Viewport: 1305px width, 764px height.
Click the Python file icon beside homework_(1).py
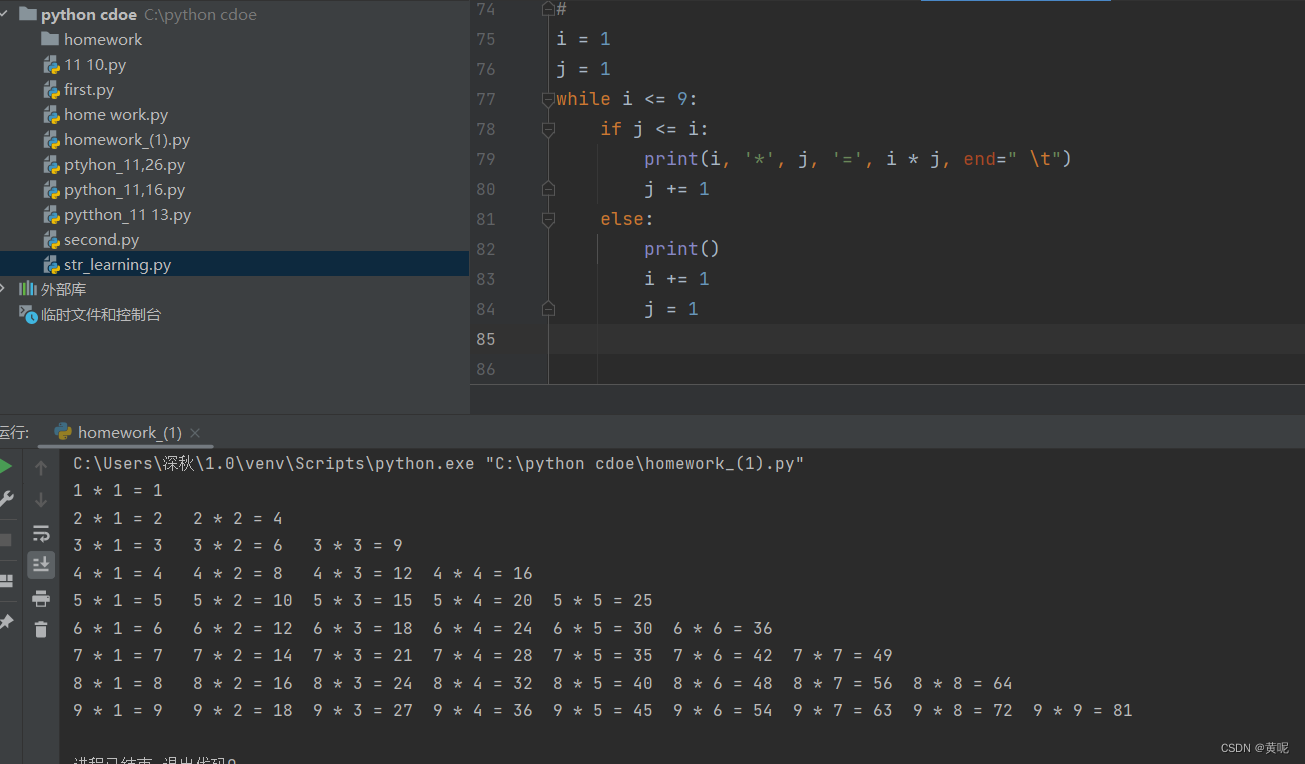tap(51, 139)
